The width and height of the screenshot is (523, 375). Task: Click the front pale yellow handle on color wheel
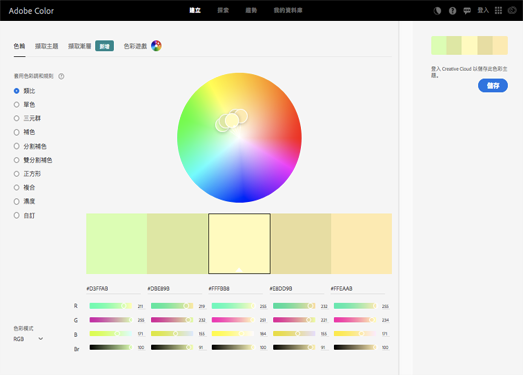(x=232, y=120)
